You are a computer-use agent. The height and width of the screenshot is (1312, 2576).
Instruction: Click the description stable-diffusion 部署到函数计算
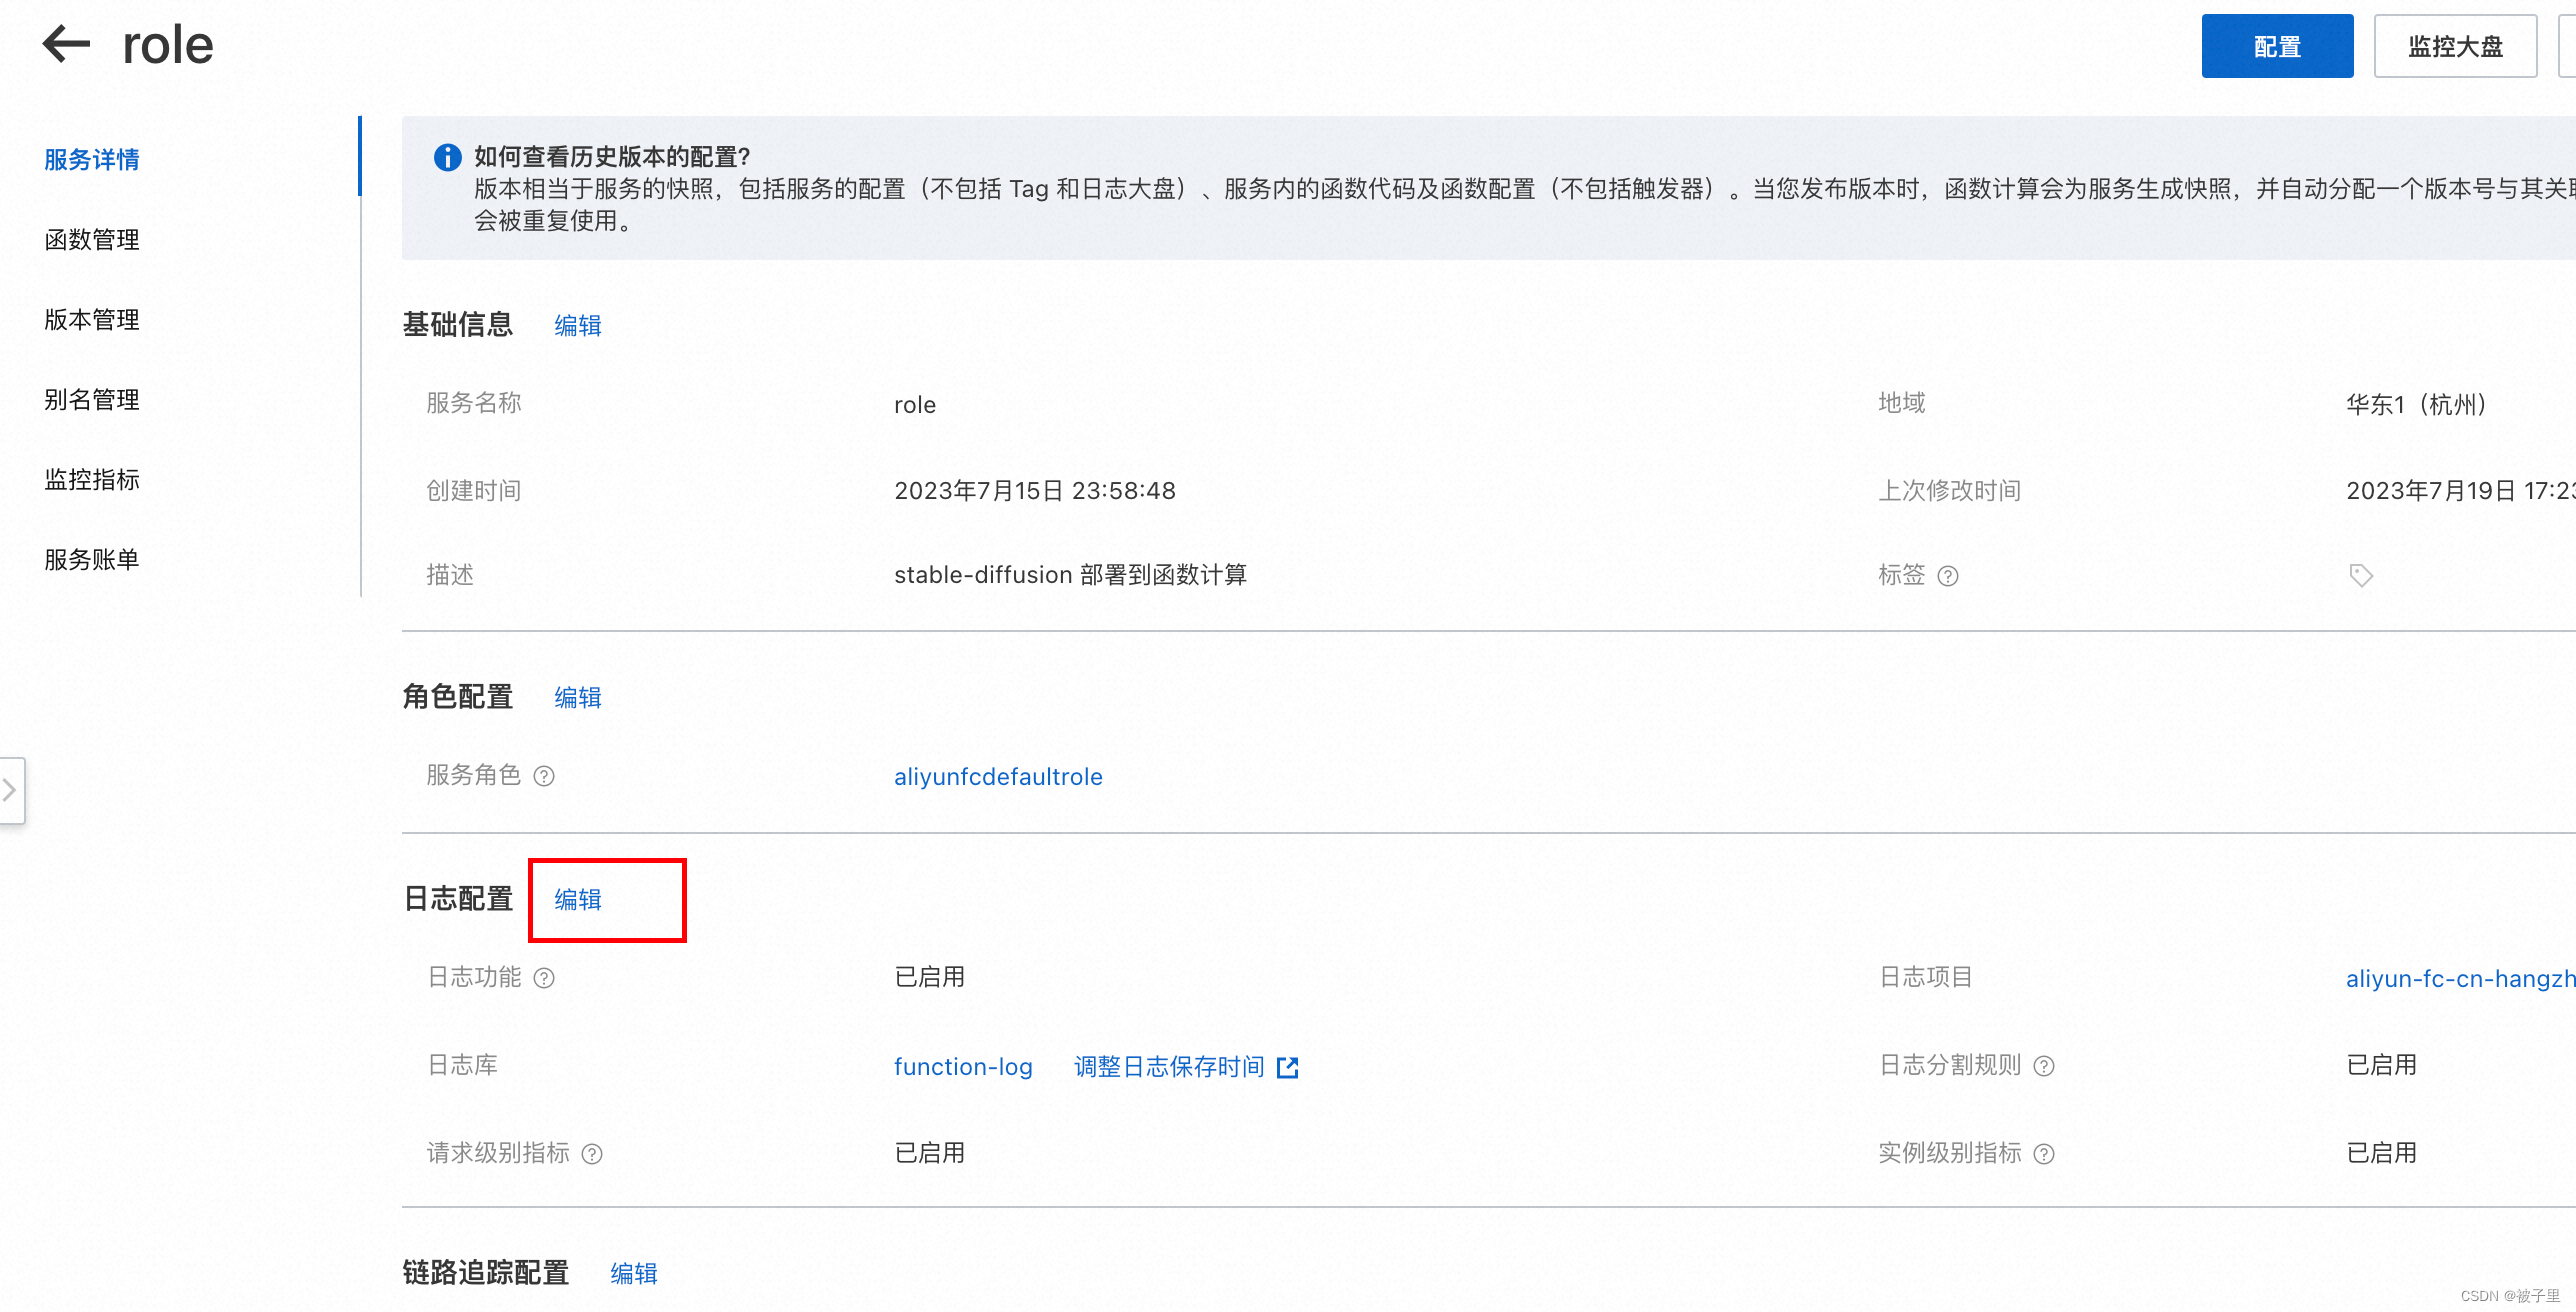(x=1070, y=575)
